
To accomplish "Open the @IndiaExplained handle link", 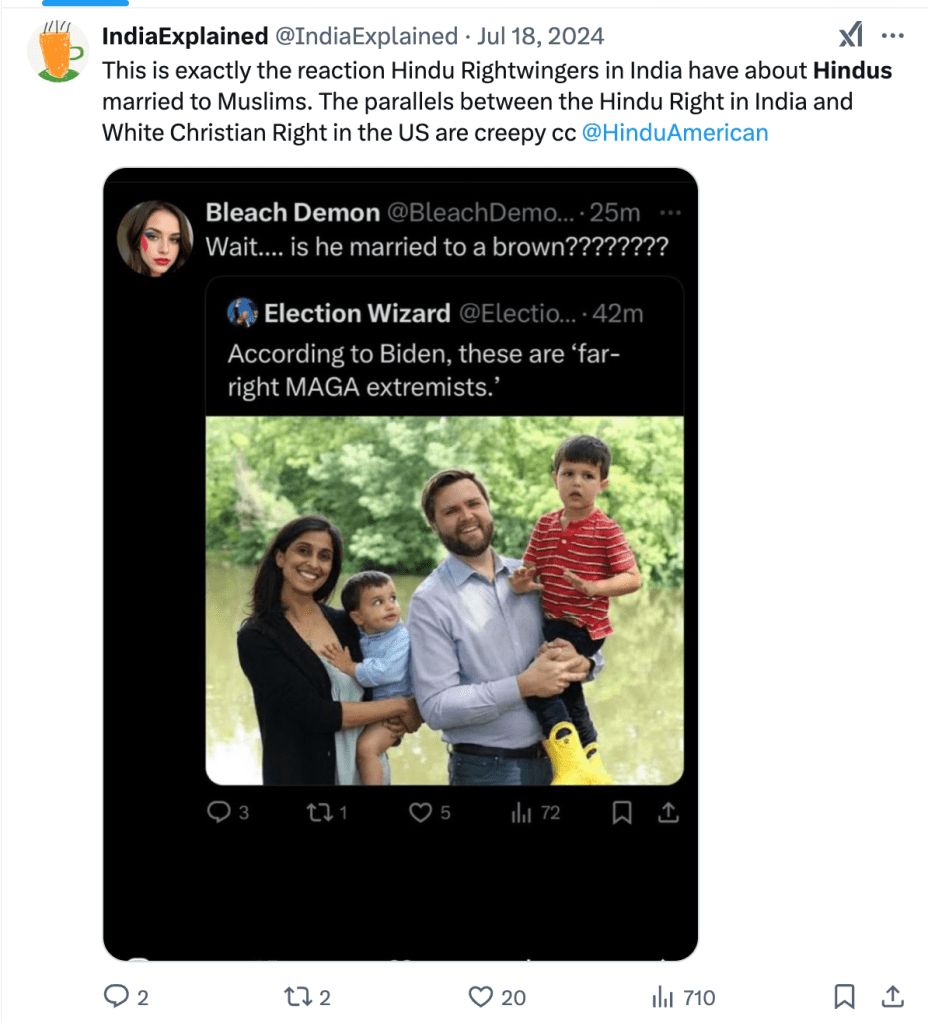I will tap(365, 37).
